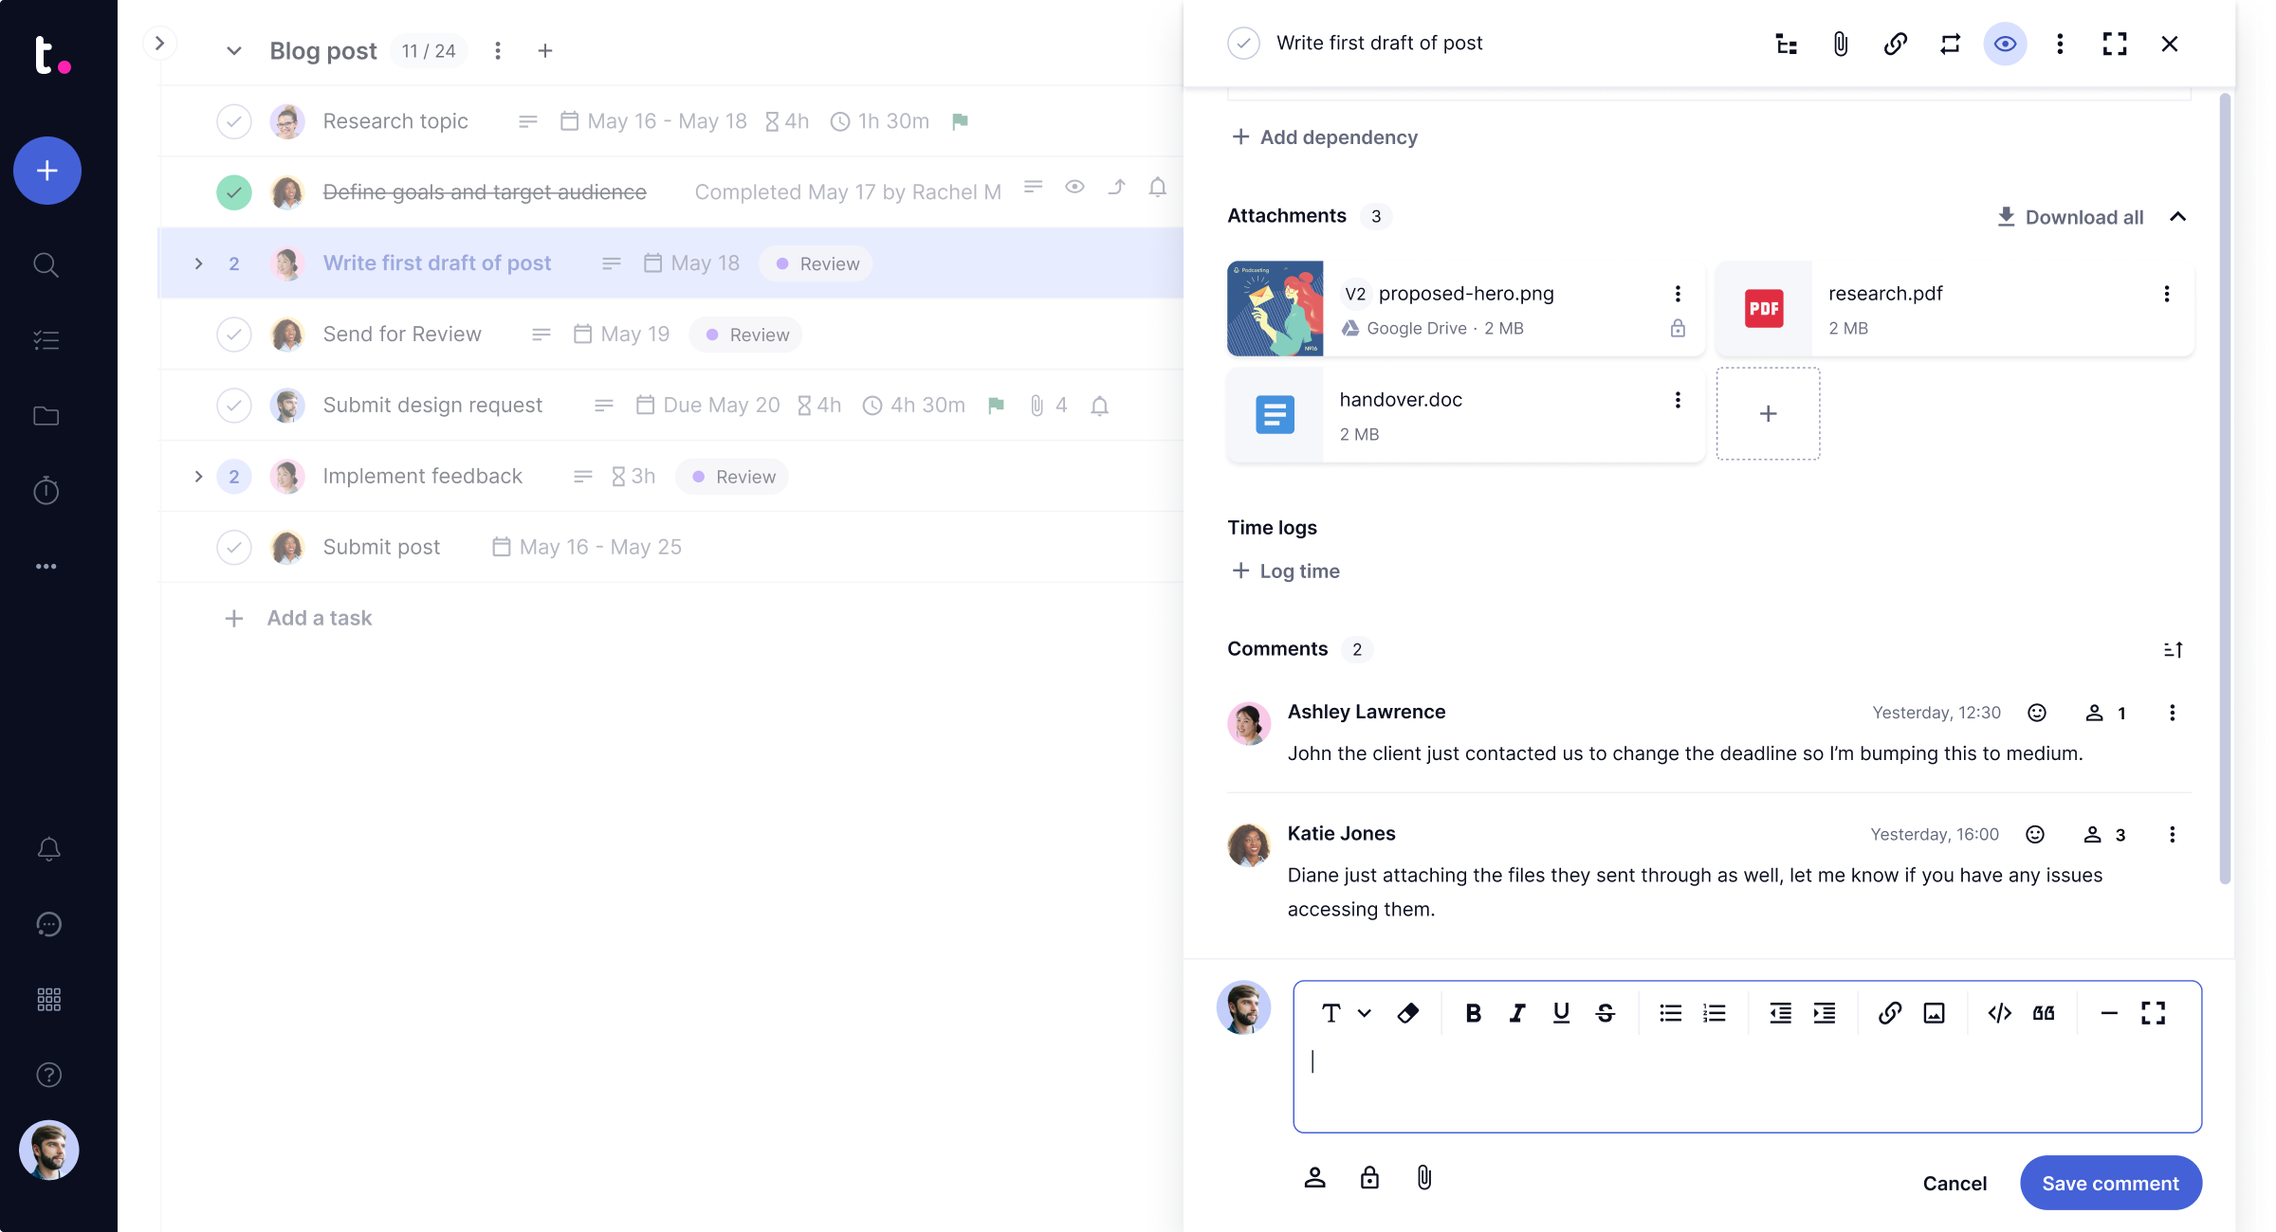Screen dimensions: 2276x1232
Task: Open the subtasks hierarchy icon
Action: pyautogui.click(x=1786, y=44)
